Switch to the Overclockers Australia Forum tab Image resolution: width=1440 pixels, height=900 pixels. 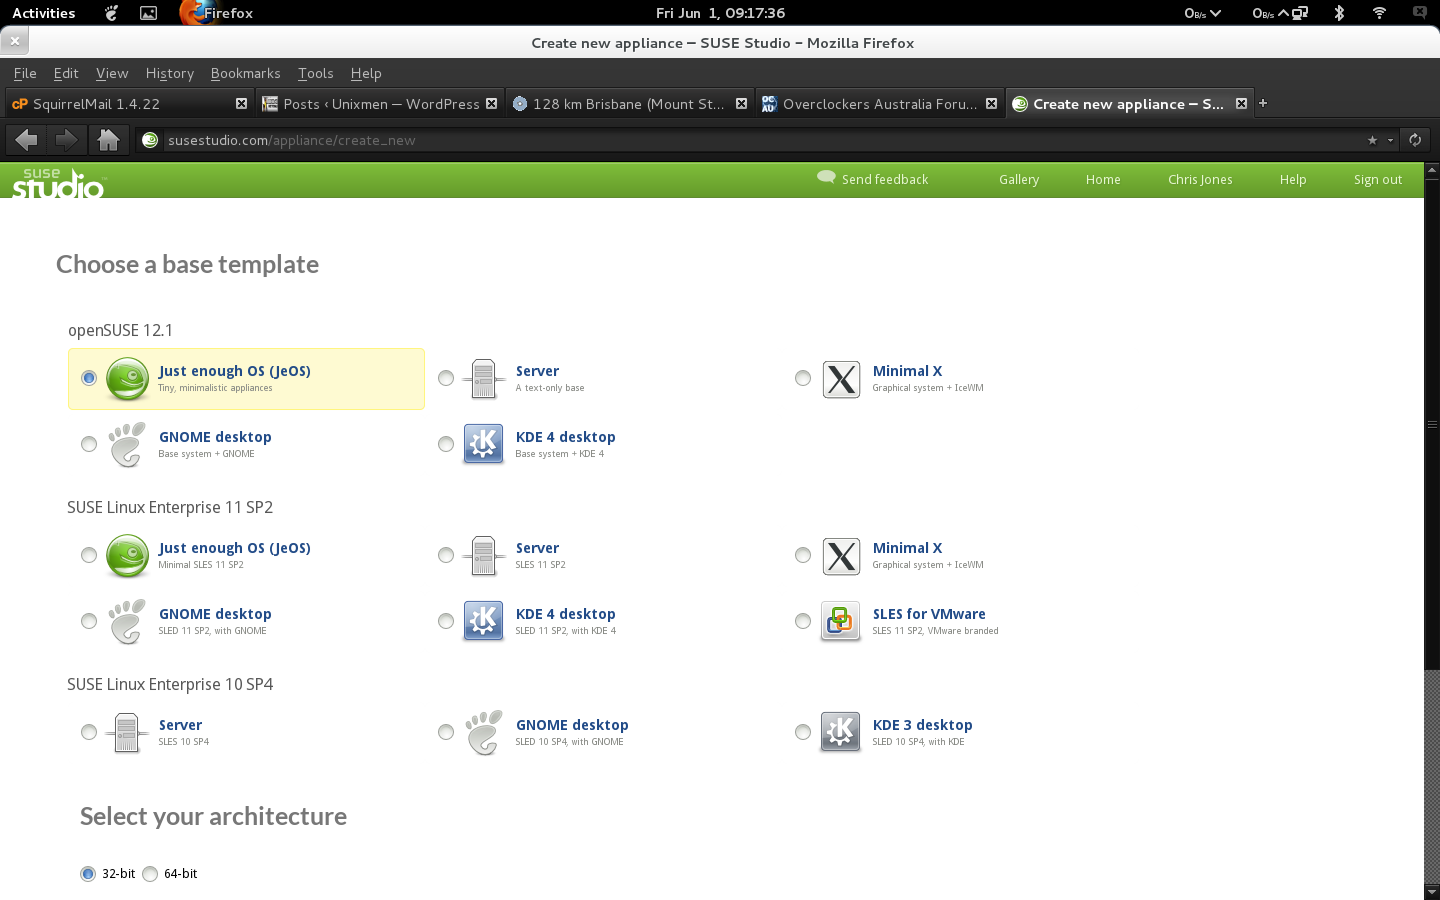[x=880, y=103]
